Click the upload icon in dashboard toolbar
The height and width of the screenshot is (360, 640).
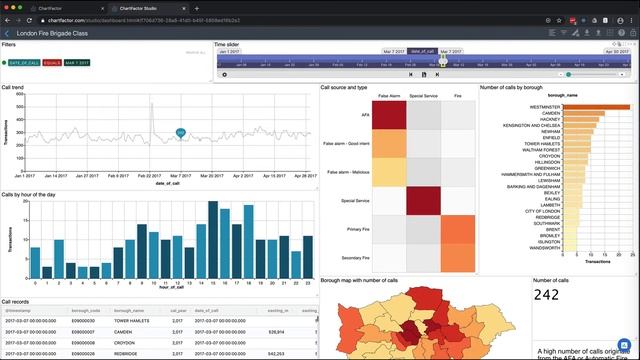click(x=598, y=33)
